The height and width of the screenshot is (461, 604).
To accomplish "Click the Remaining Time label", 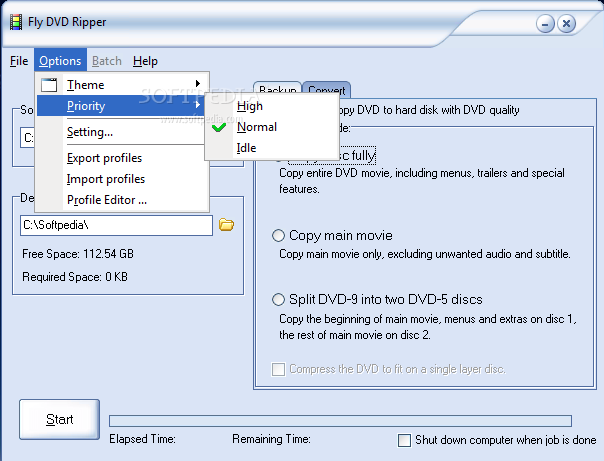I will click(x=271, y=439).
